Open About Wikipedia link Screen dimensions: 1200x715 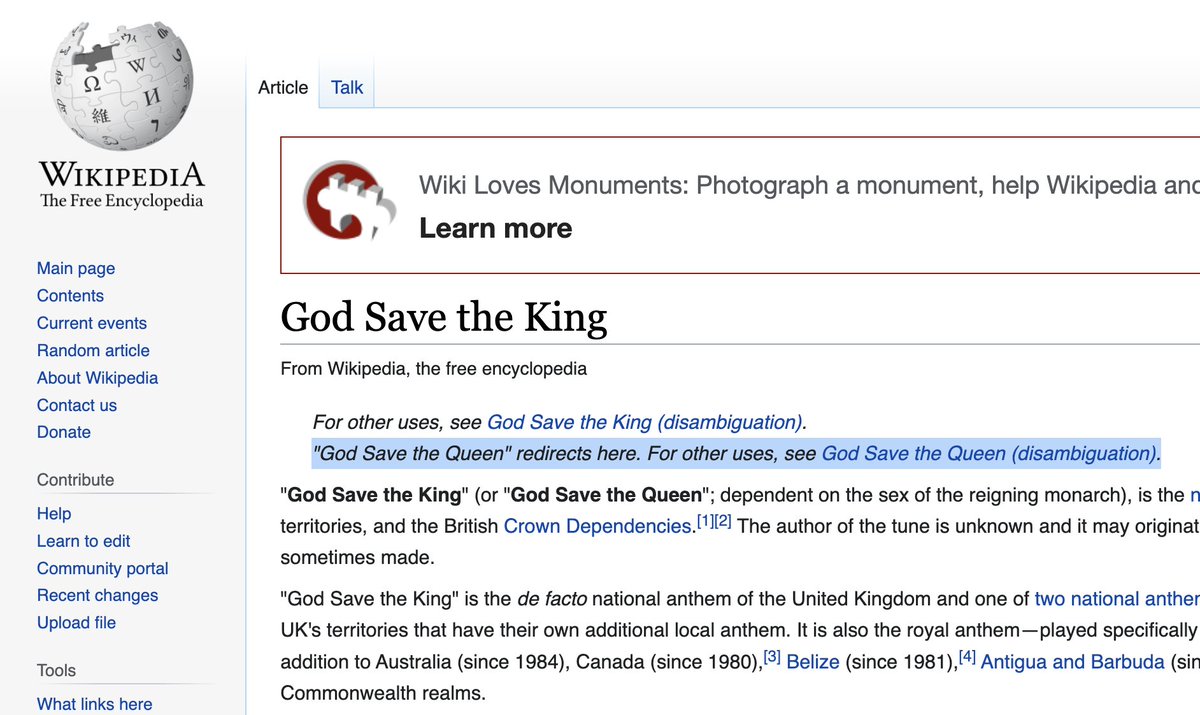[x=97, y=377]
